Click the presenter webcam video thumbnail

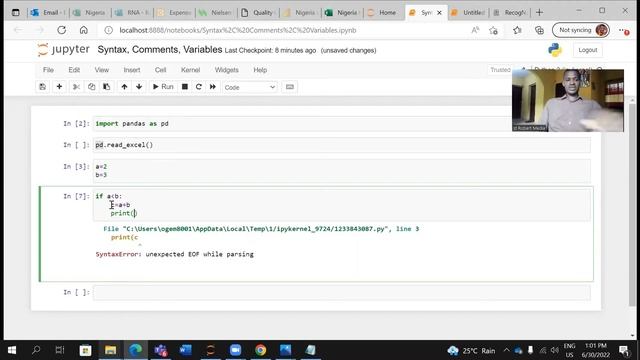pyautogui.click(x=568, y=100)
